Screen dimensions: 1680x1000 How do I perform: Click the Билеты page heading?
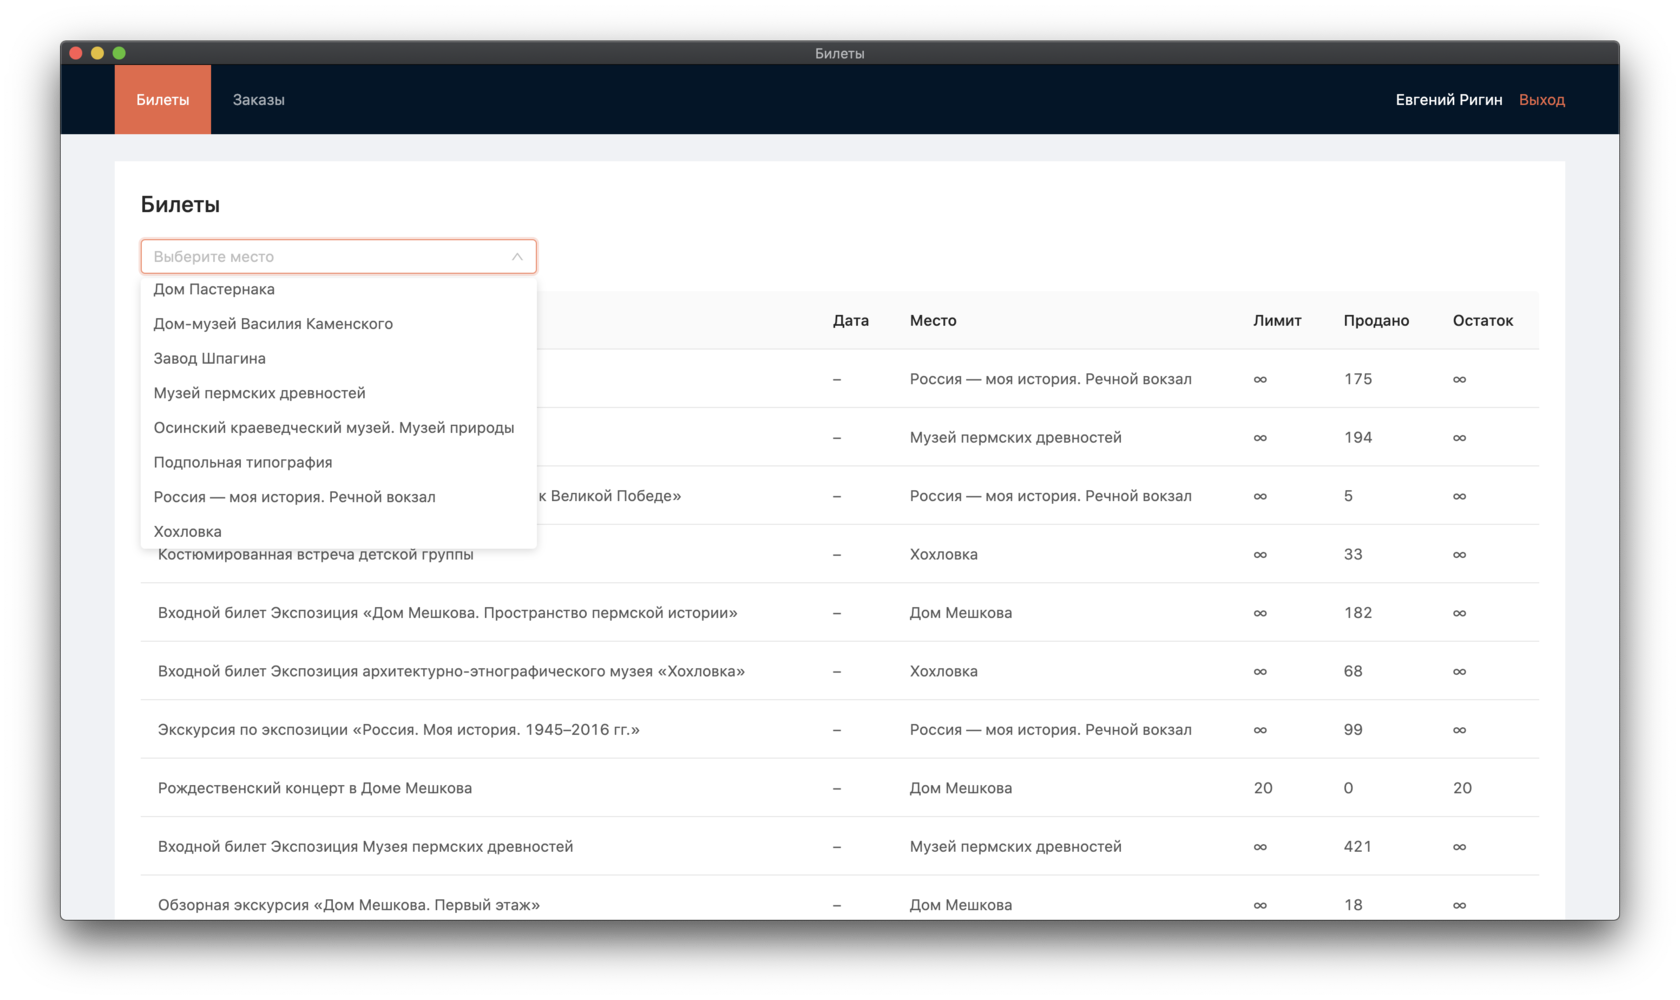pos(180,205)
